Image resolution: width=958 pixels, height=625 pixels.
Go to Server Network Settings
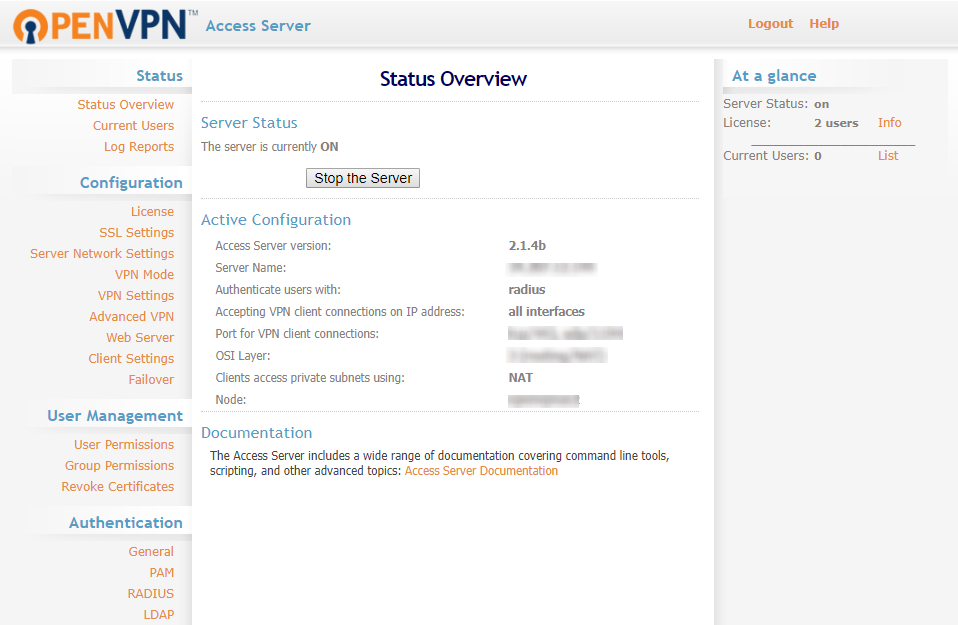(x=102, y=253)
